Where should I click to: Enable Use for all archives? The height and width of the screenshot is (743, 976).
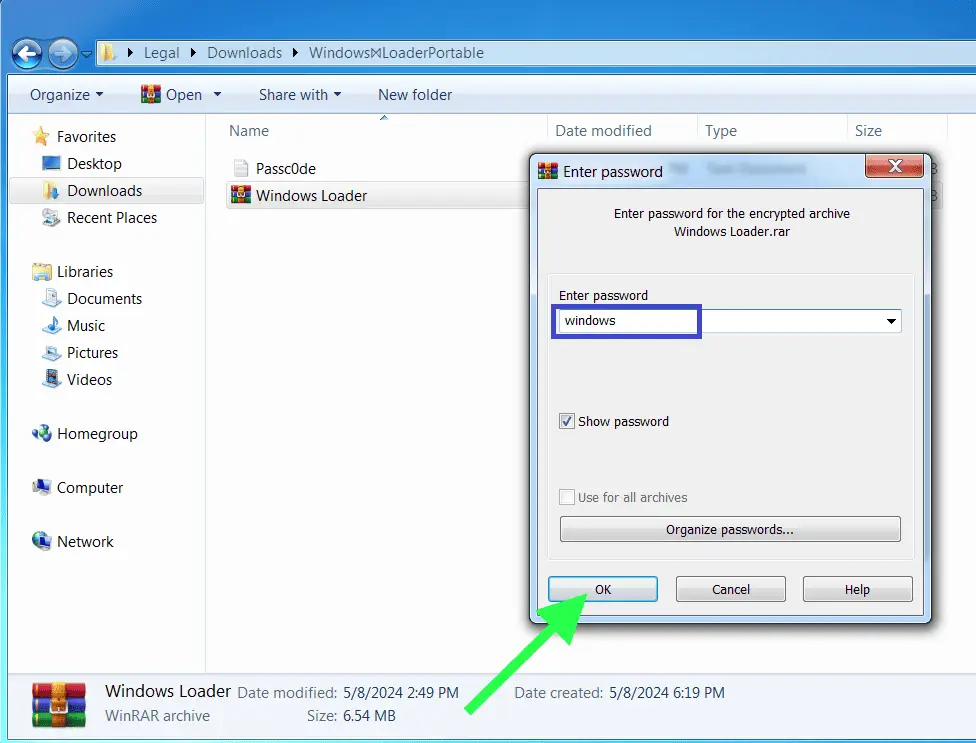click(567, 497)
